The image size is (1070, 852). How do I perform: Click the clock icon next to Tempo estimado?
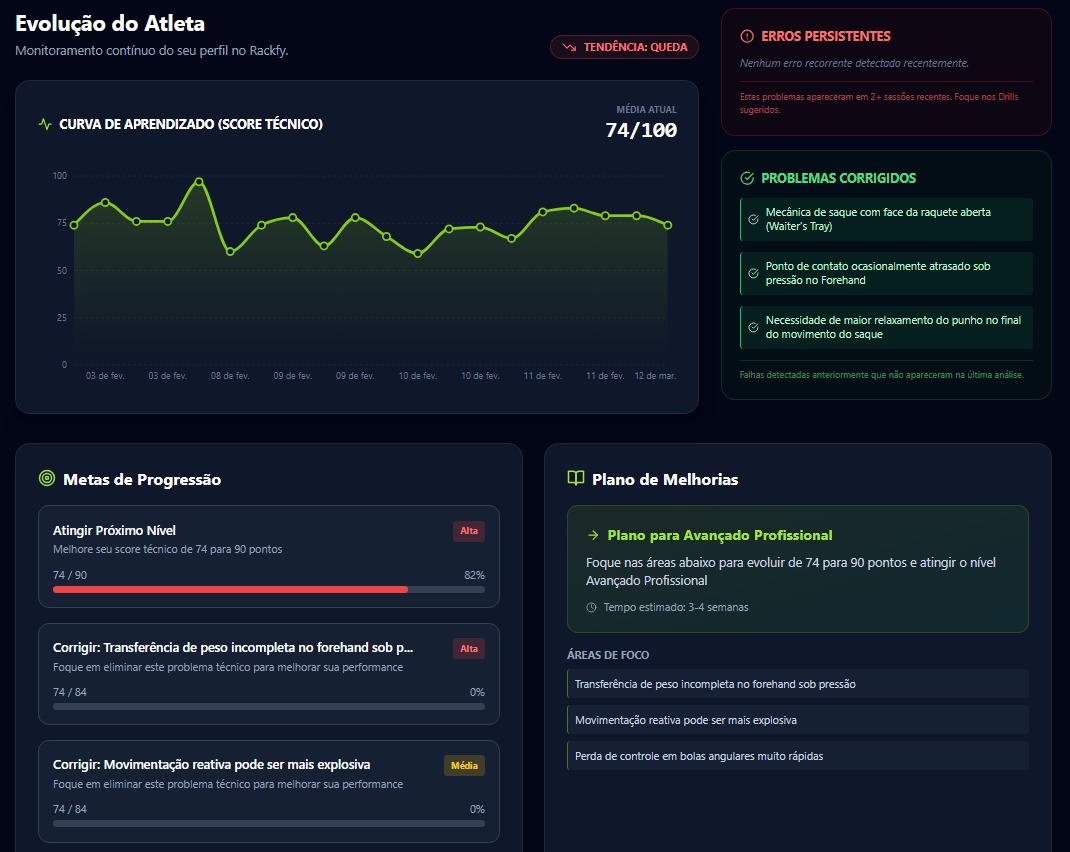click(591, 607)
